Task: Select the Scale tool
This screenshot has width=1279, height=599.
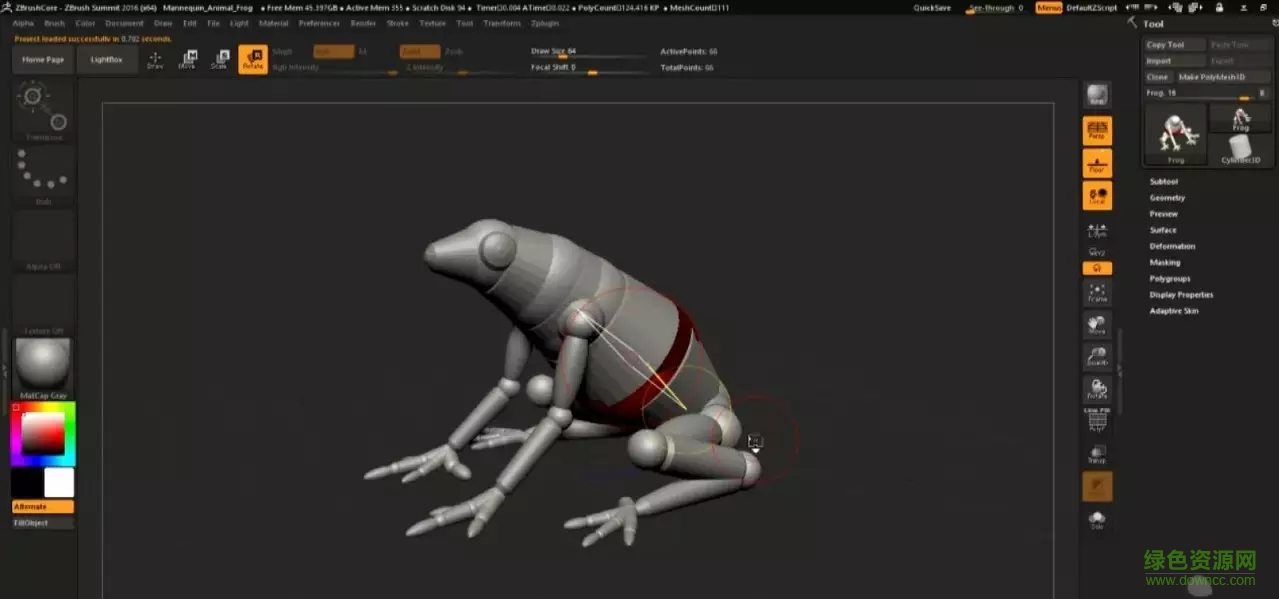Action: [x=219, y=60]
